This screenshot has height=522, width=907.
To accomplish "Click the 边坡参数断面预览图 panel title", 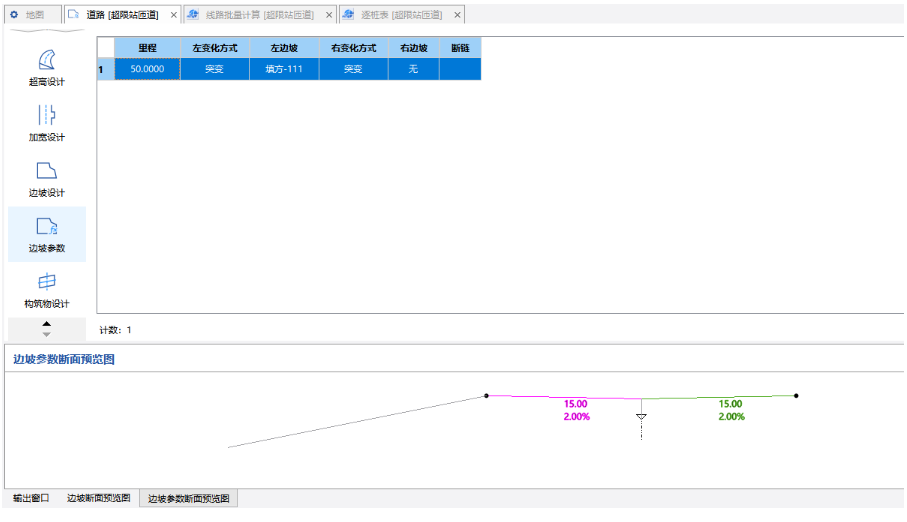I will click(x=64, y=359).
